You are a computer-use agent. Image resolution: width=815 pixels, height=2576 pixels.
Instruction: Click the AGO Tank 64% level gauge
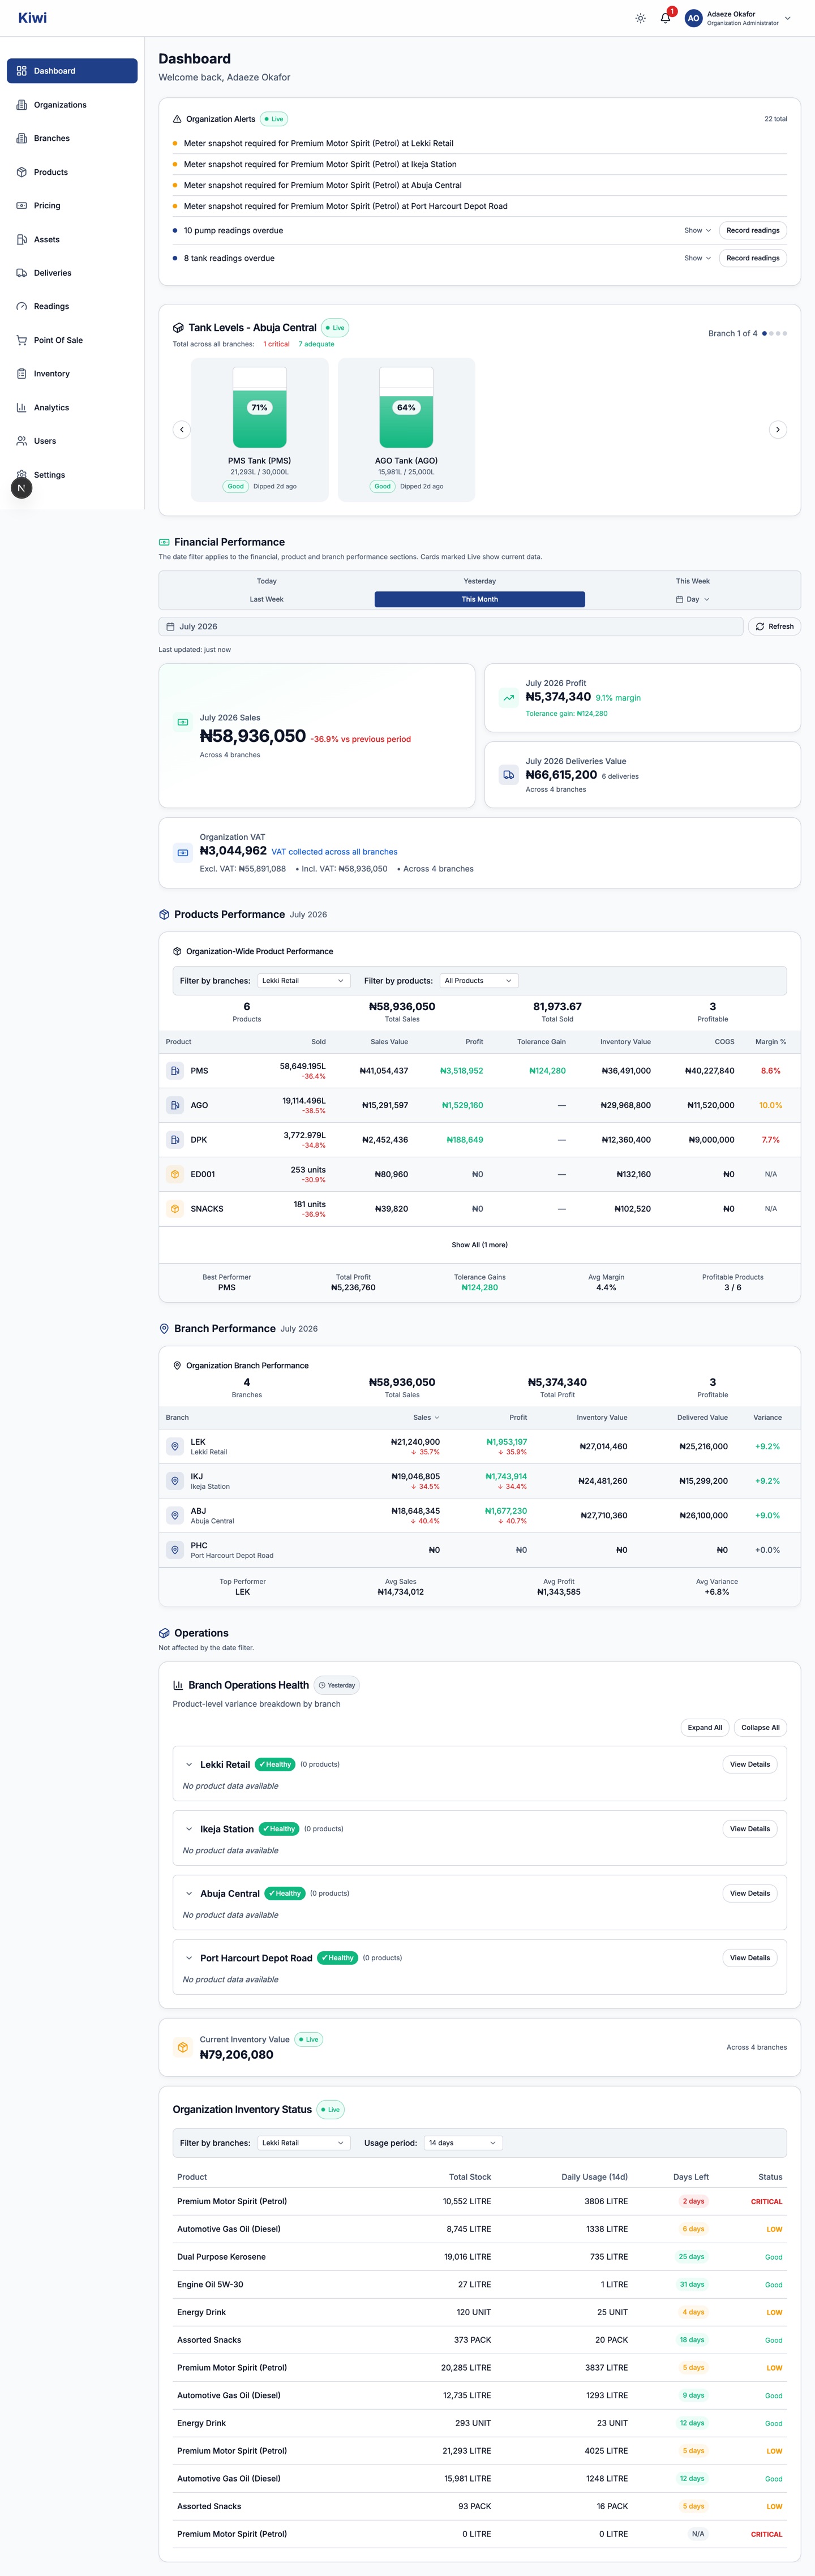[x=406, y=408]
